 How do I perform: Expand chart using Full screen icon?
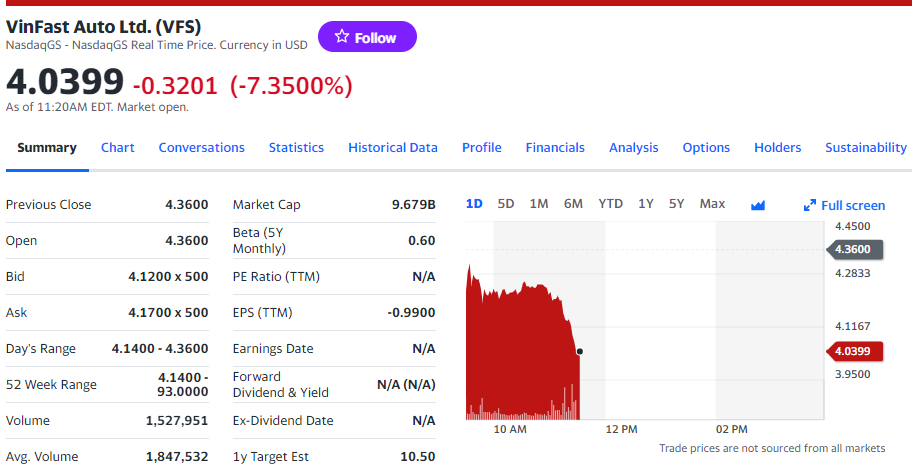[x=811, y=205]
